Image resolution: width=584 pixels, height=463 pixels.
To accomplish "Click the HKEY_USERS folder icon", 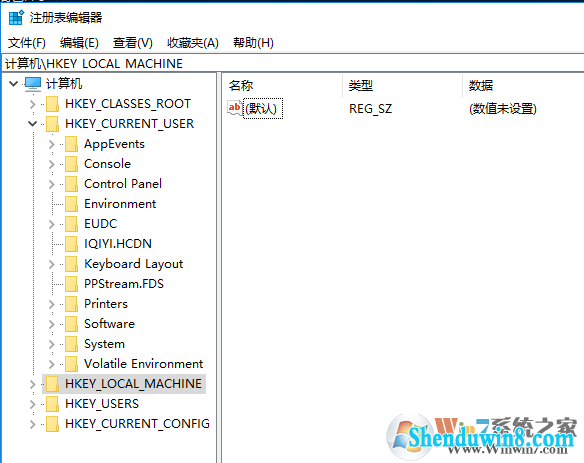I will pyautogui.click(x=52, y=404).
